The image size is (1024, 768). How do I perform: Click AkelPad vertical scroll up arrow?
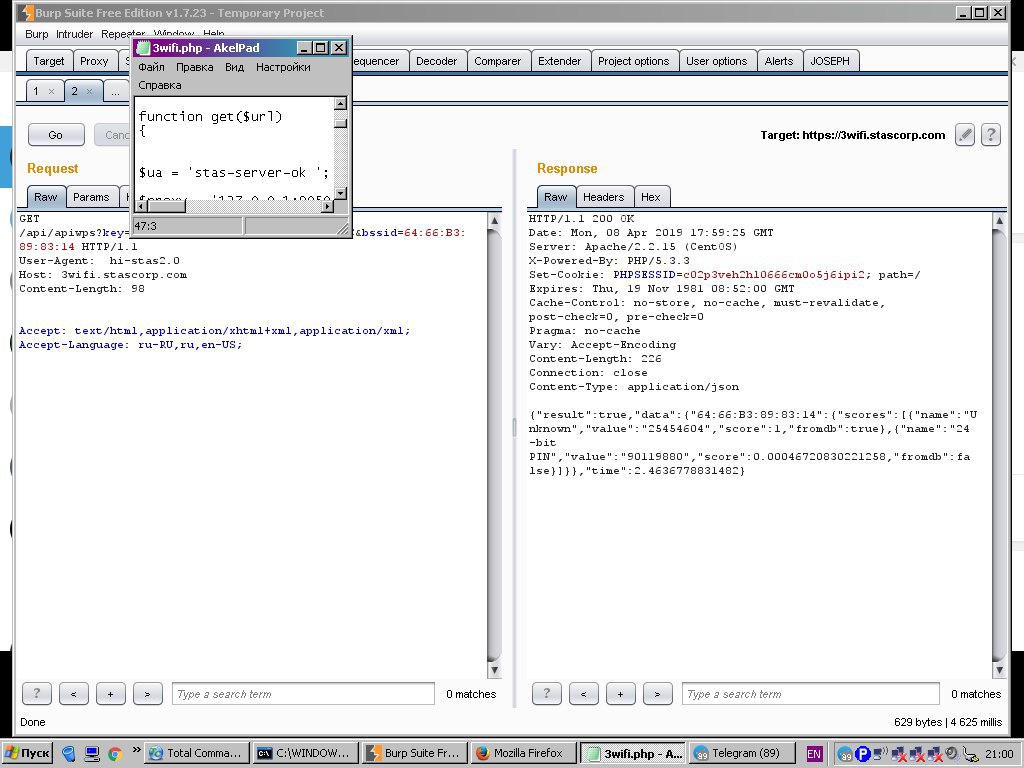340,103
